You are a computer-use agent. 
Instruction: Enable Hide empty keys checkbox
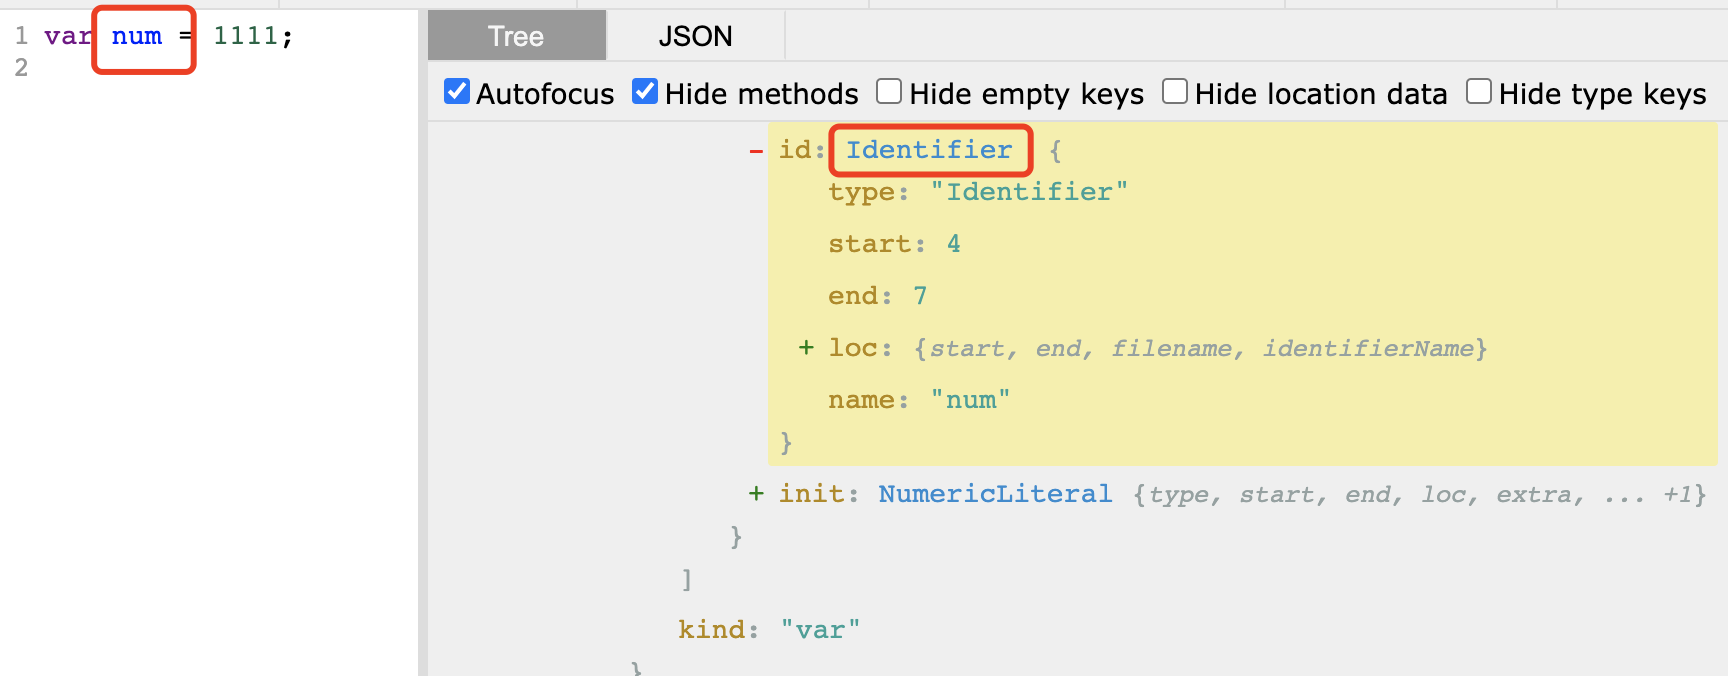pyautogui.click(x=889, y=92)
